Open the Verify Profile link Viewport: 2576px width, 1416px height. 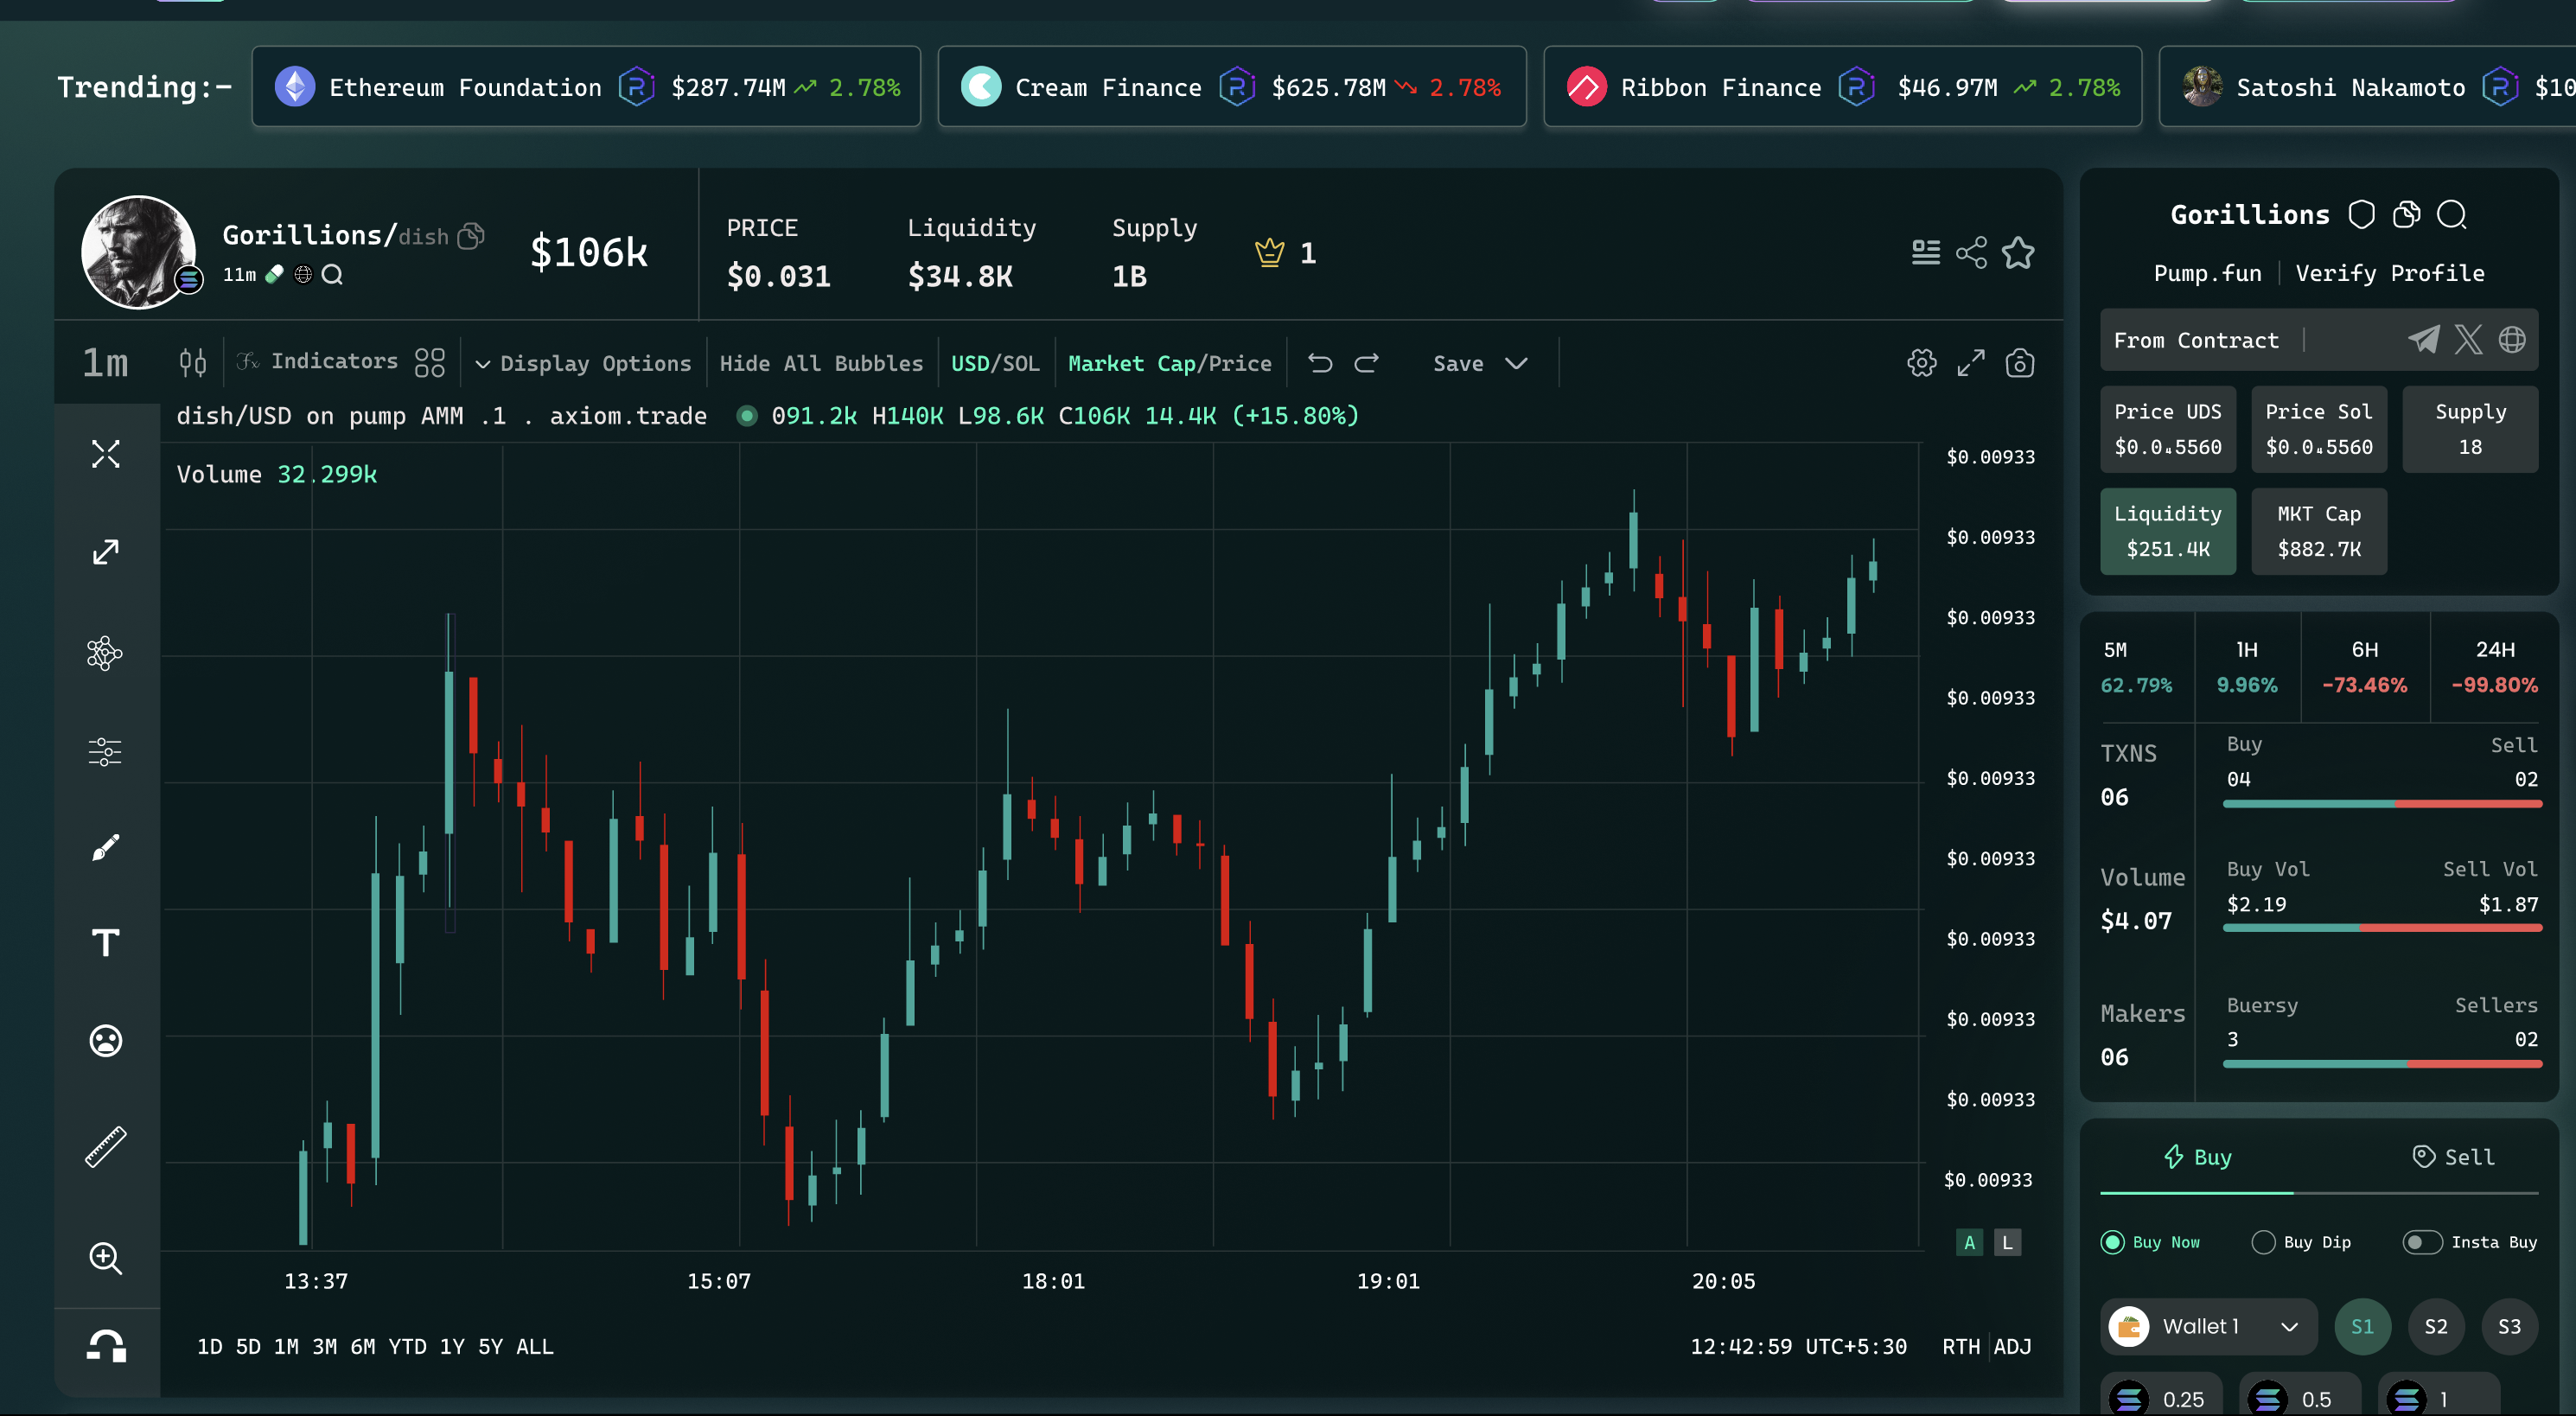(2389, 273)
